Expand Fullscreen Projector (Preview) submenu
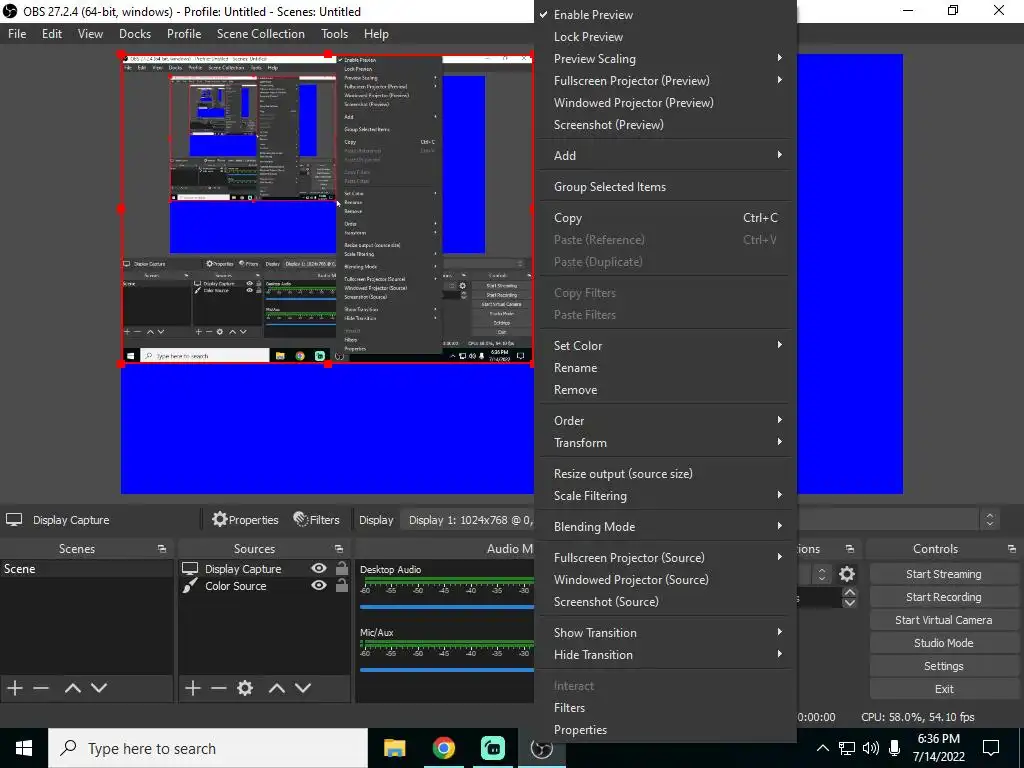 click(x=665, y=81)
